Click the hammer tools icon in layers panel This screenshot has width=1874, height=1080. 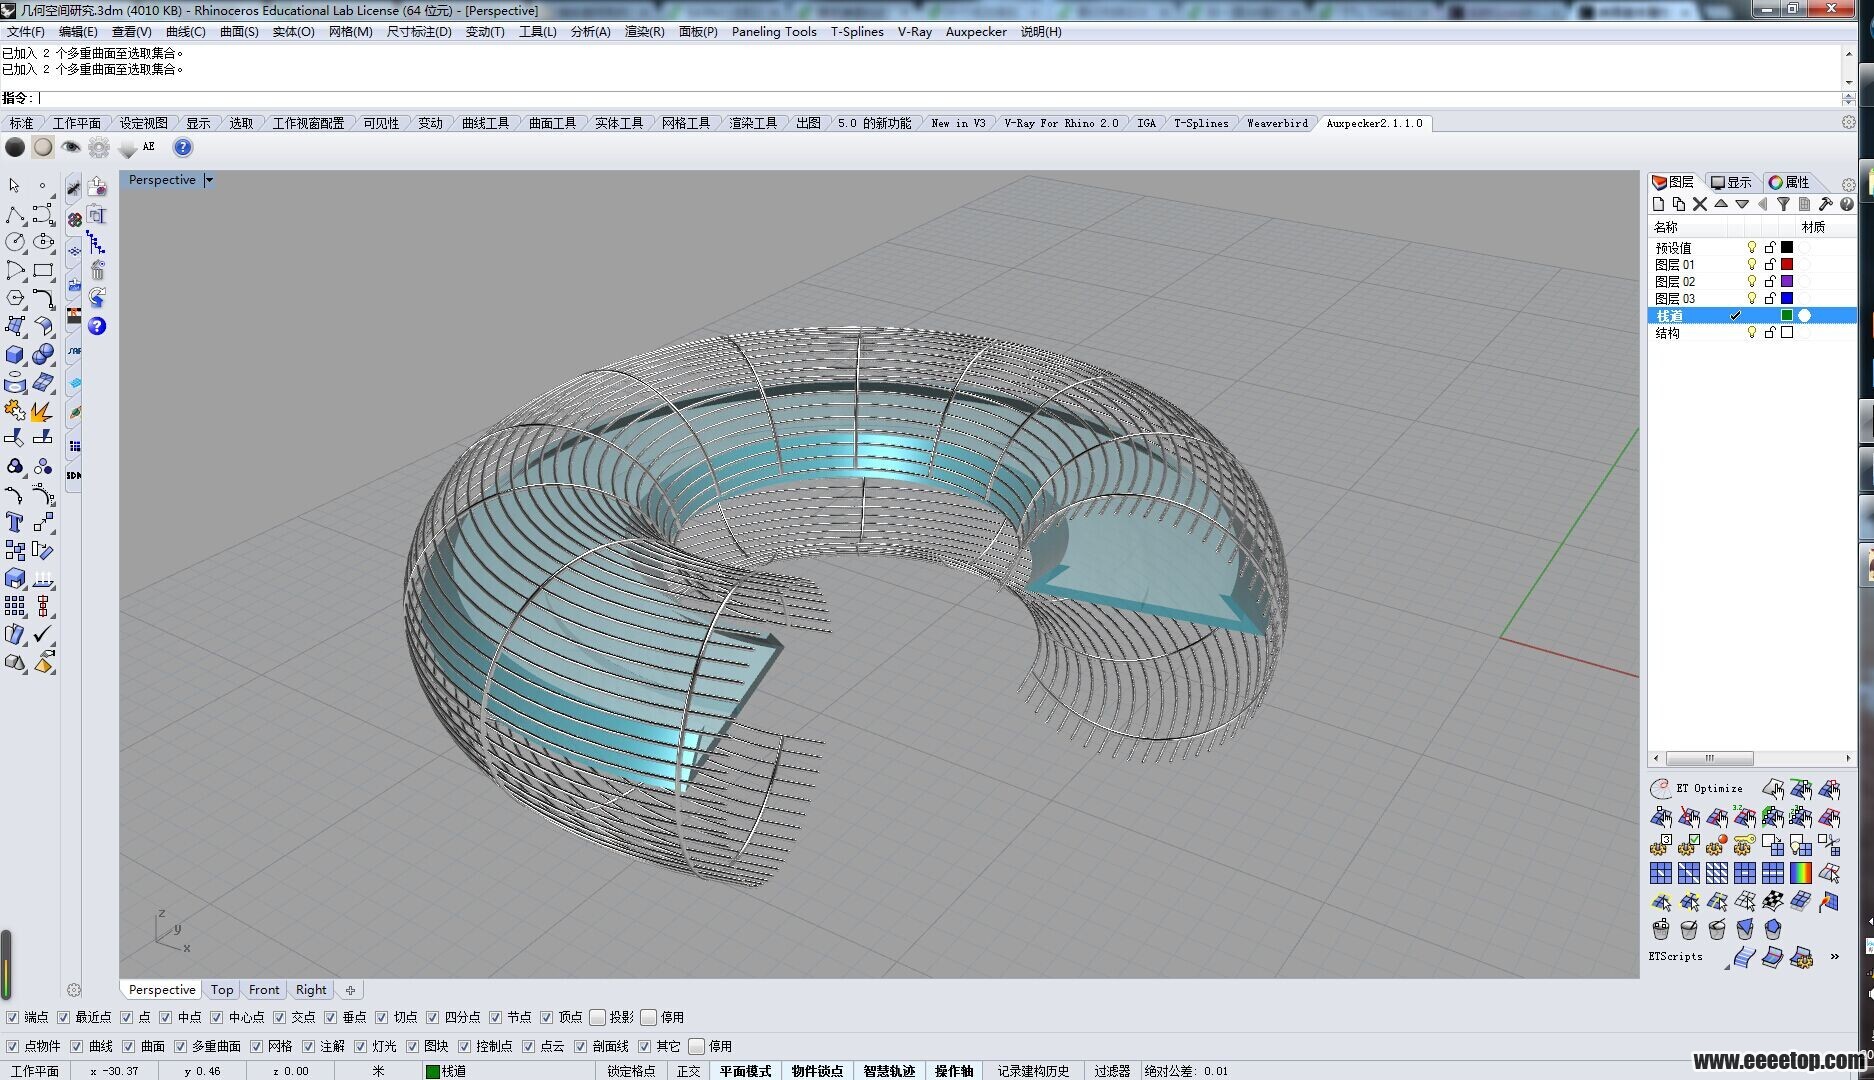(x=1825, y=204)
